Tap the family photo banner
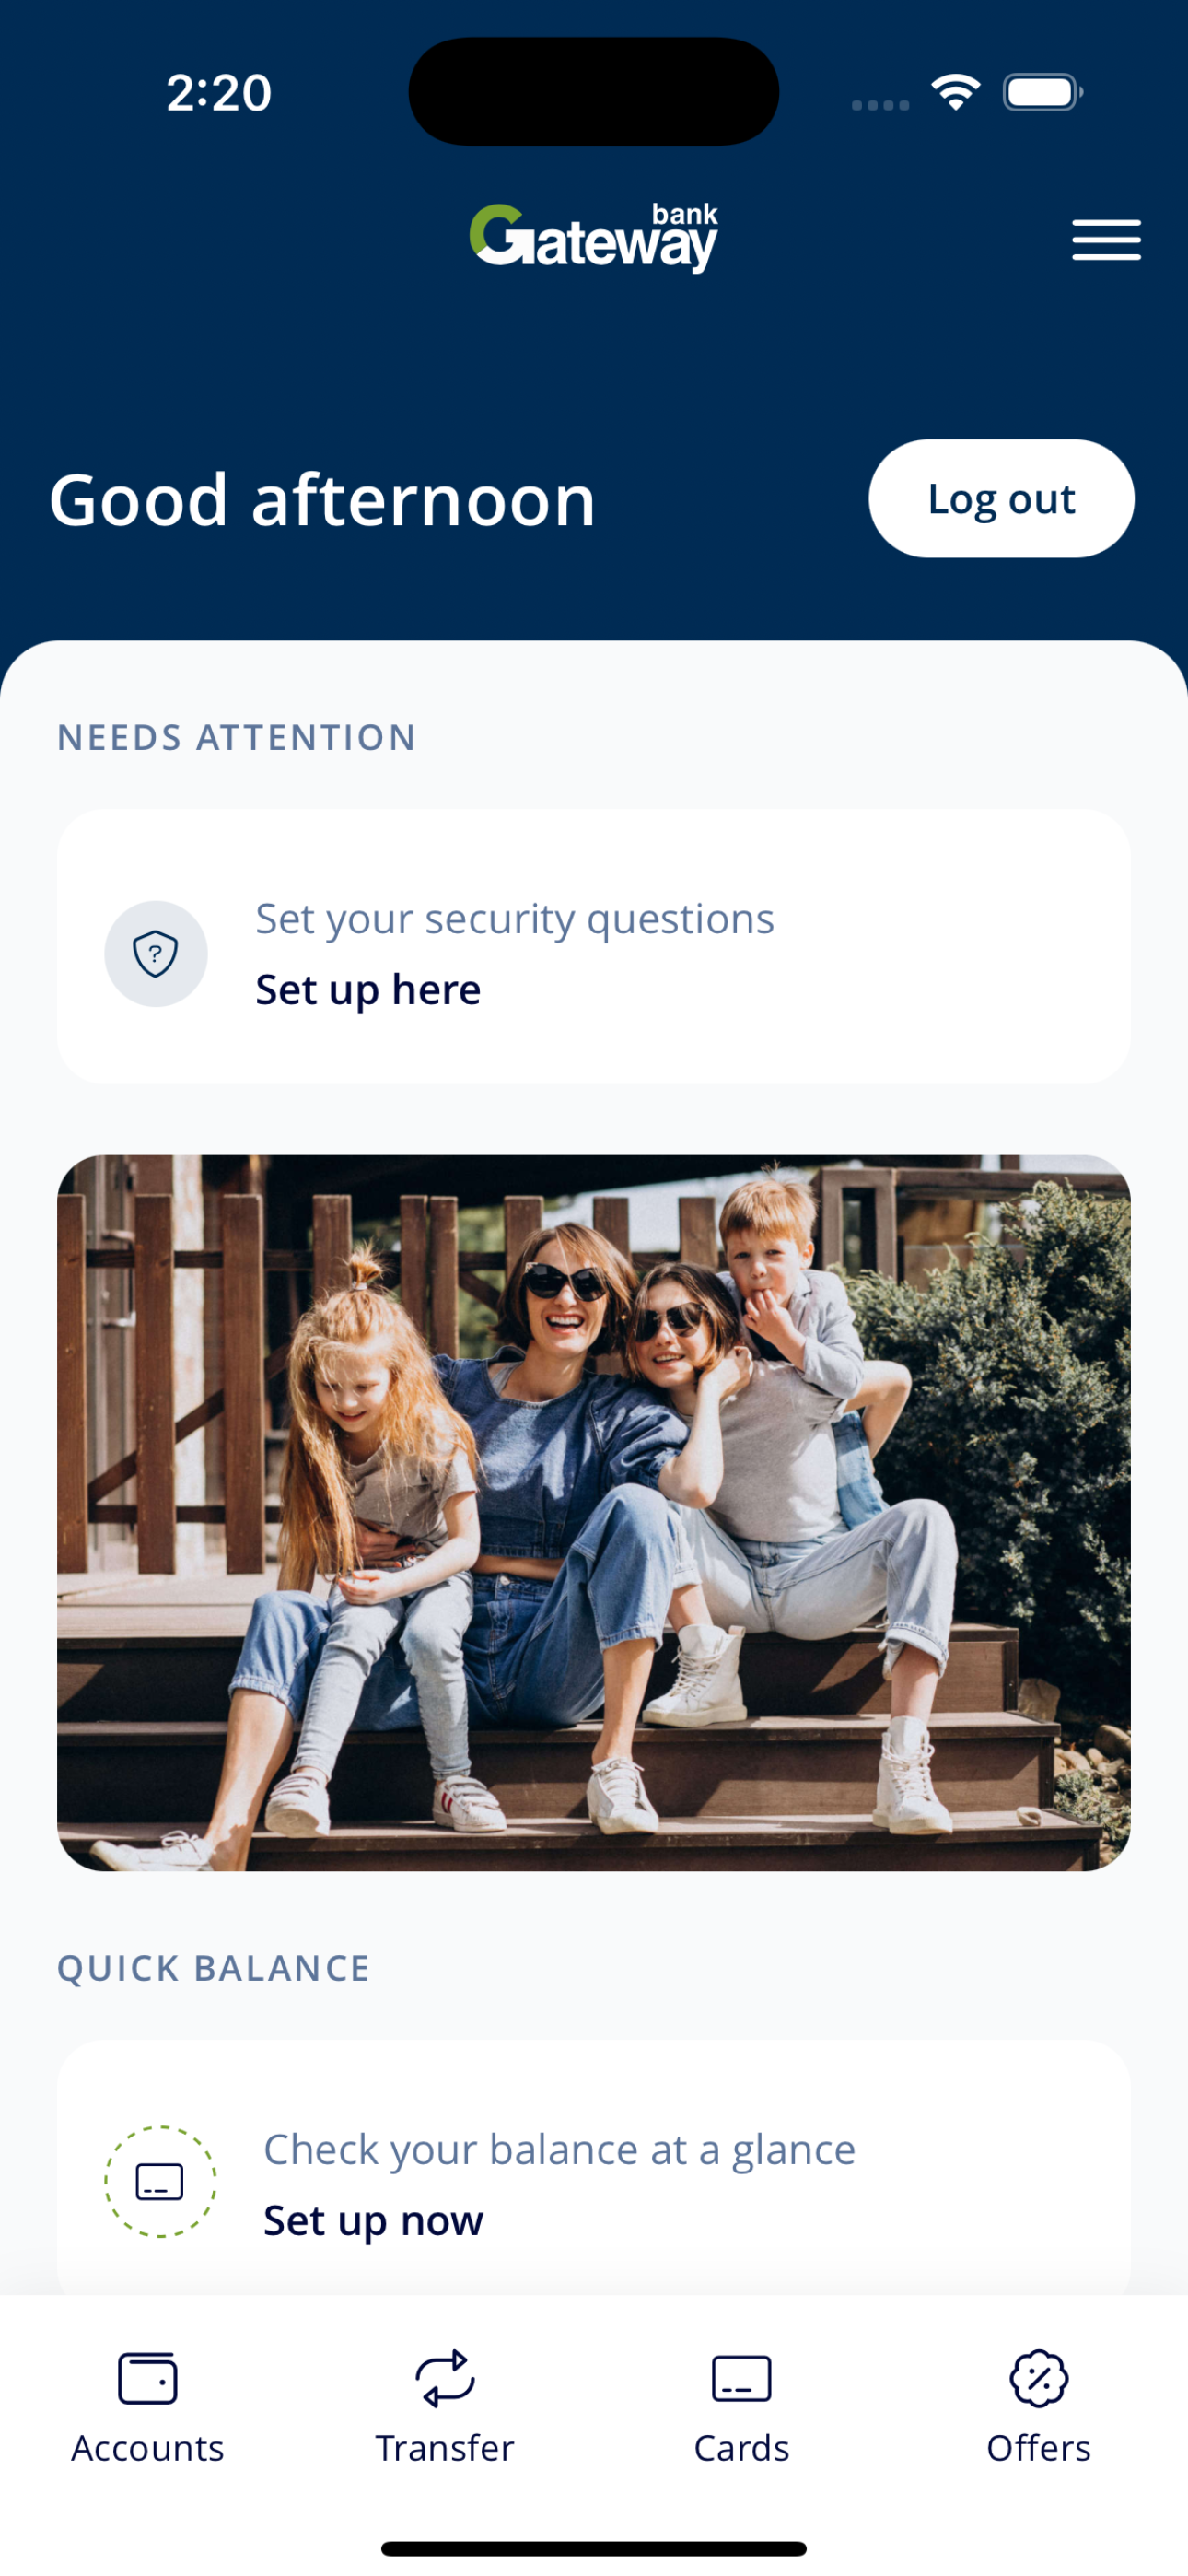The width and height of the screenshot is (1188, 2576). click(x=594, y=1512)
